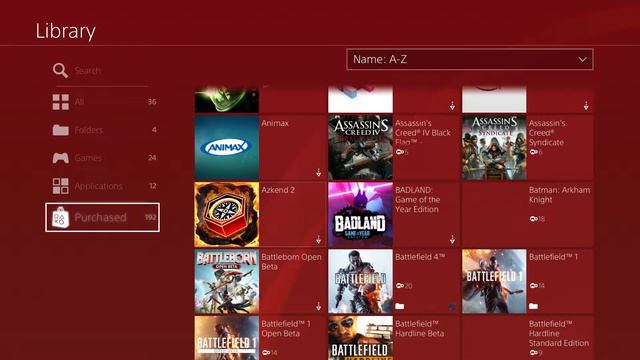Click the Purchased shopping bag icon
This screenshot has height=360, width=640.
[60, 217]
